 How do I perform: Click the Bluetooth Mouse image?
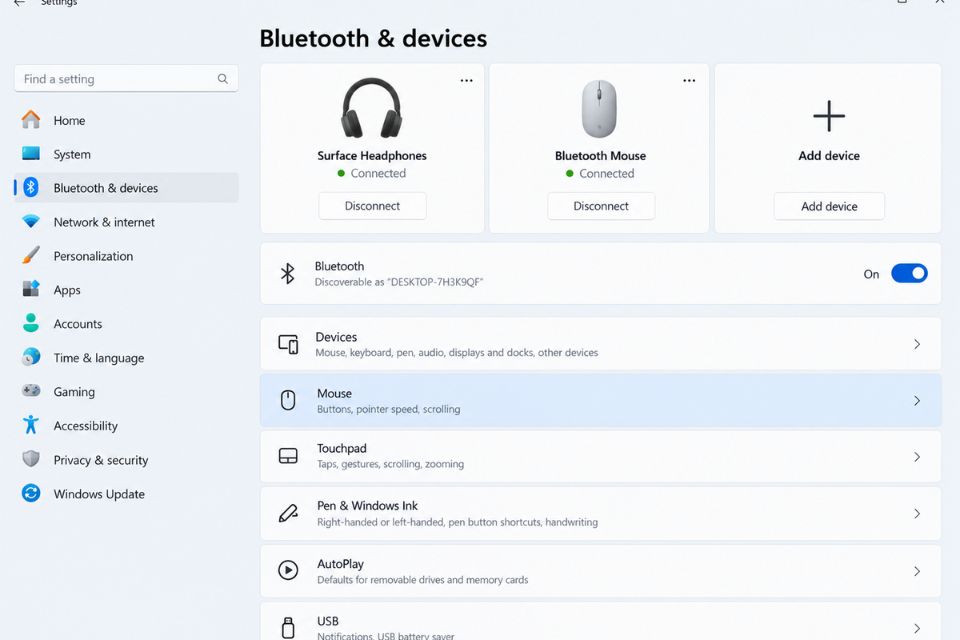599,109
